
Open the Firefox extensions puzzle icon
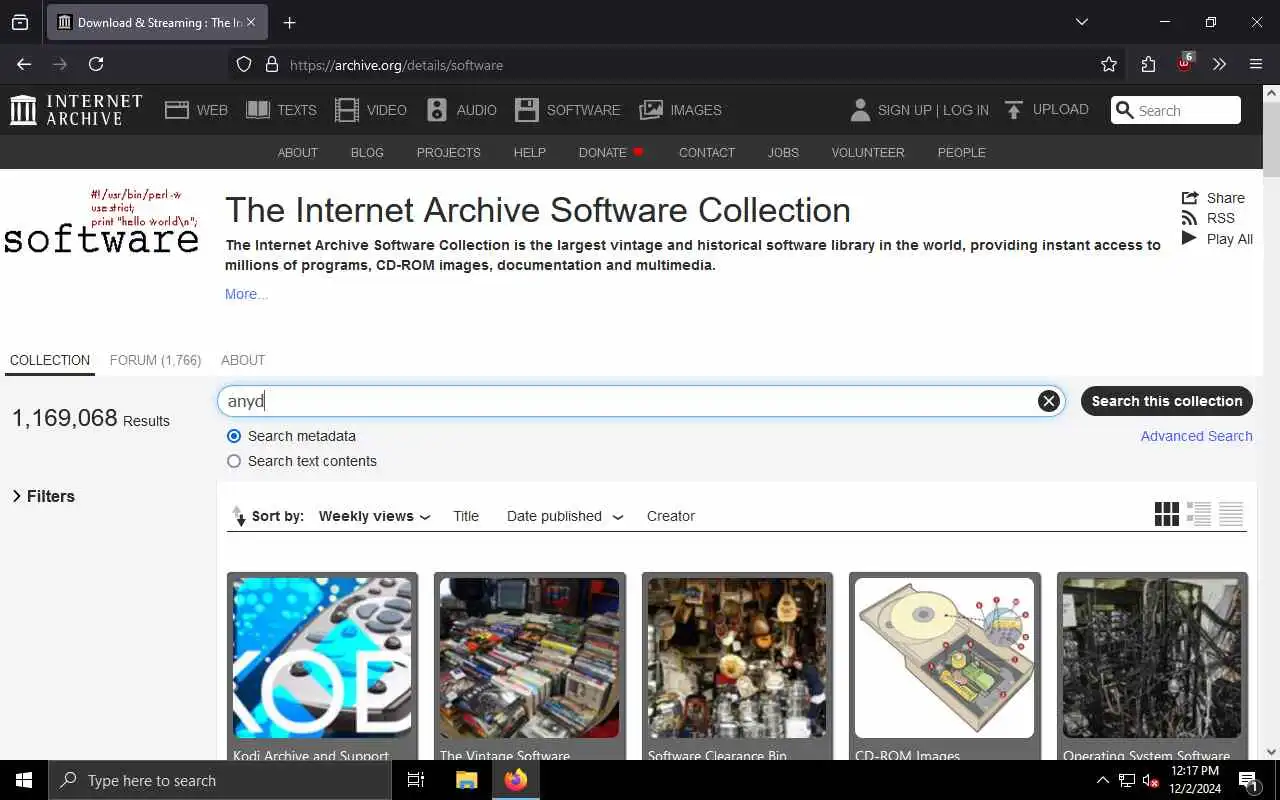(1148, 64)
